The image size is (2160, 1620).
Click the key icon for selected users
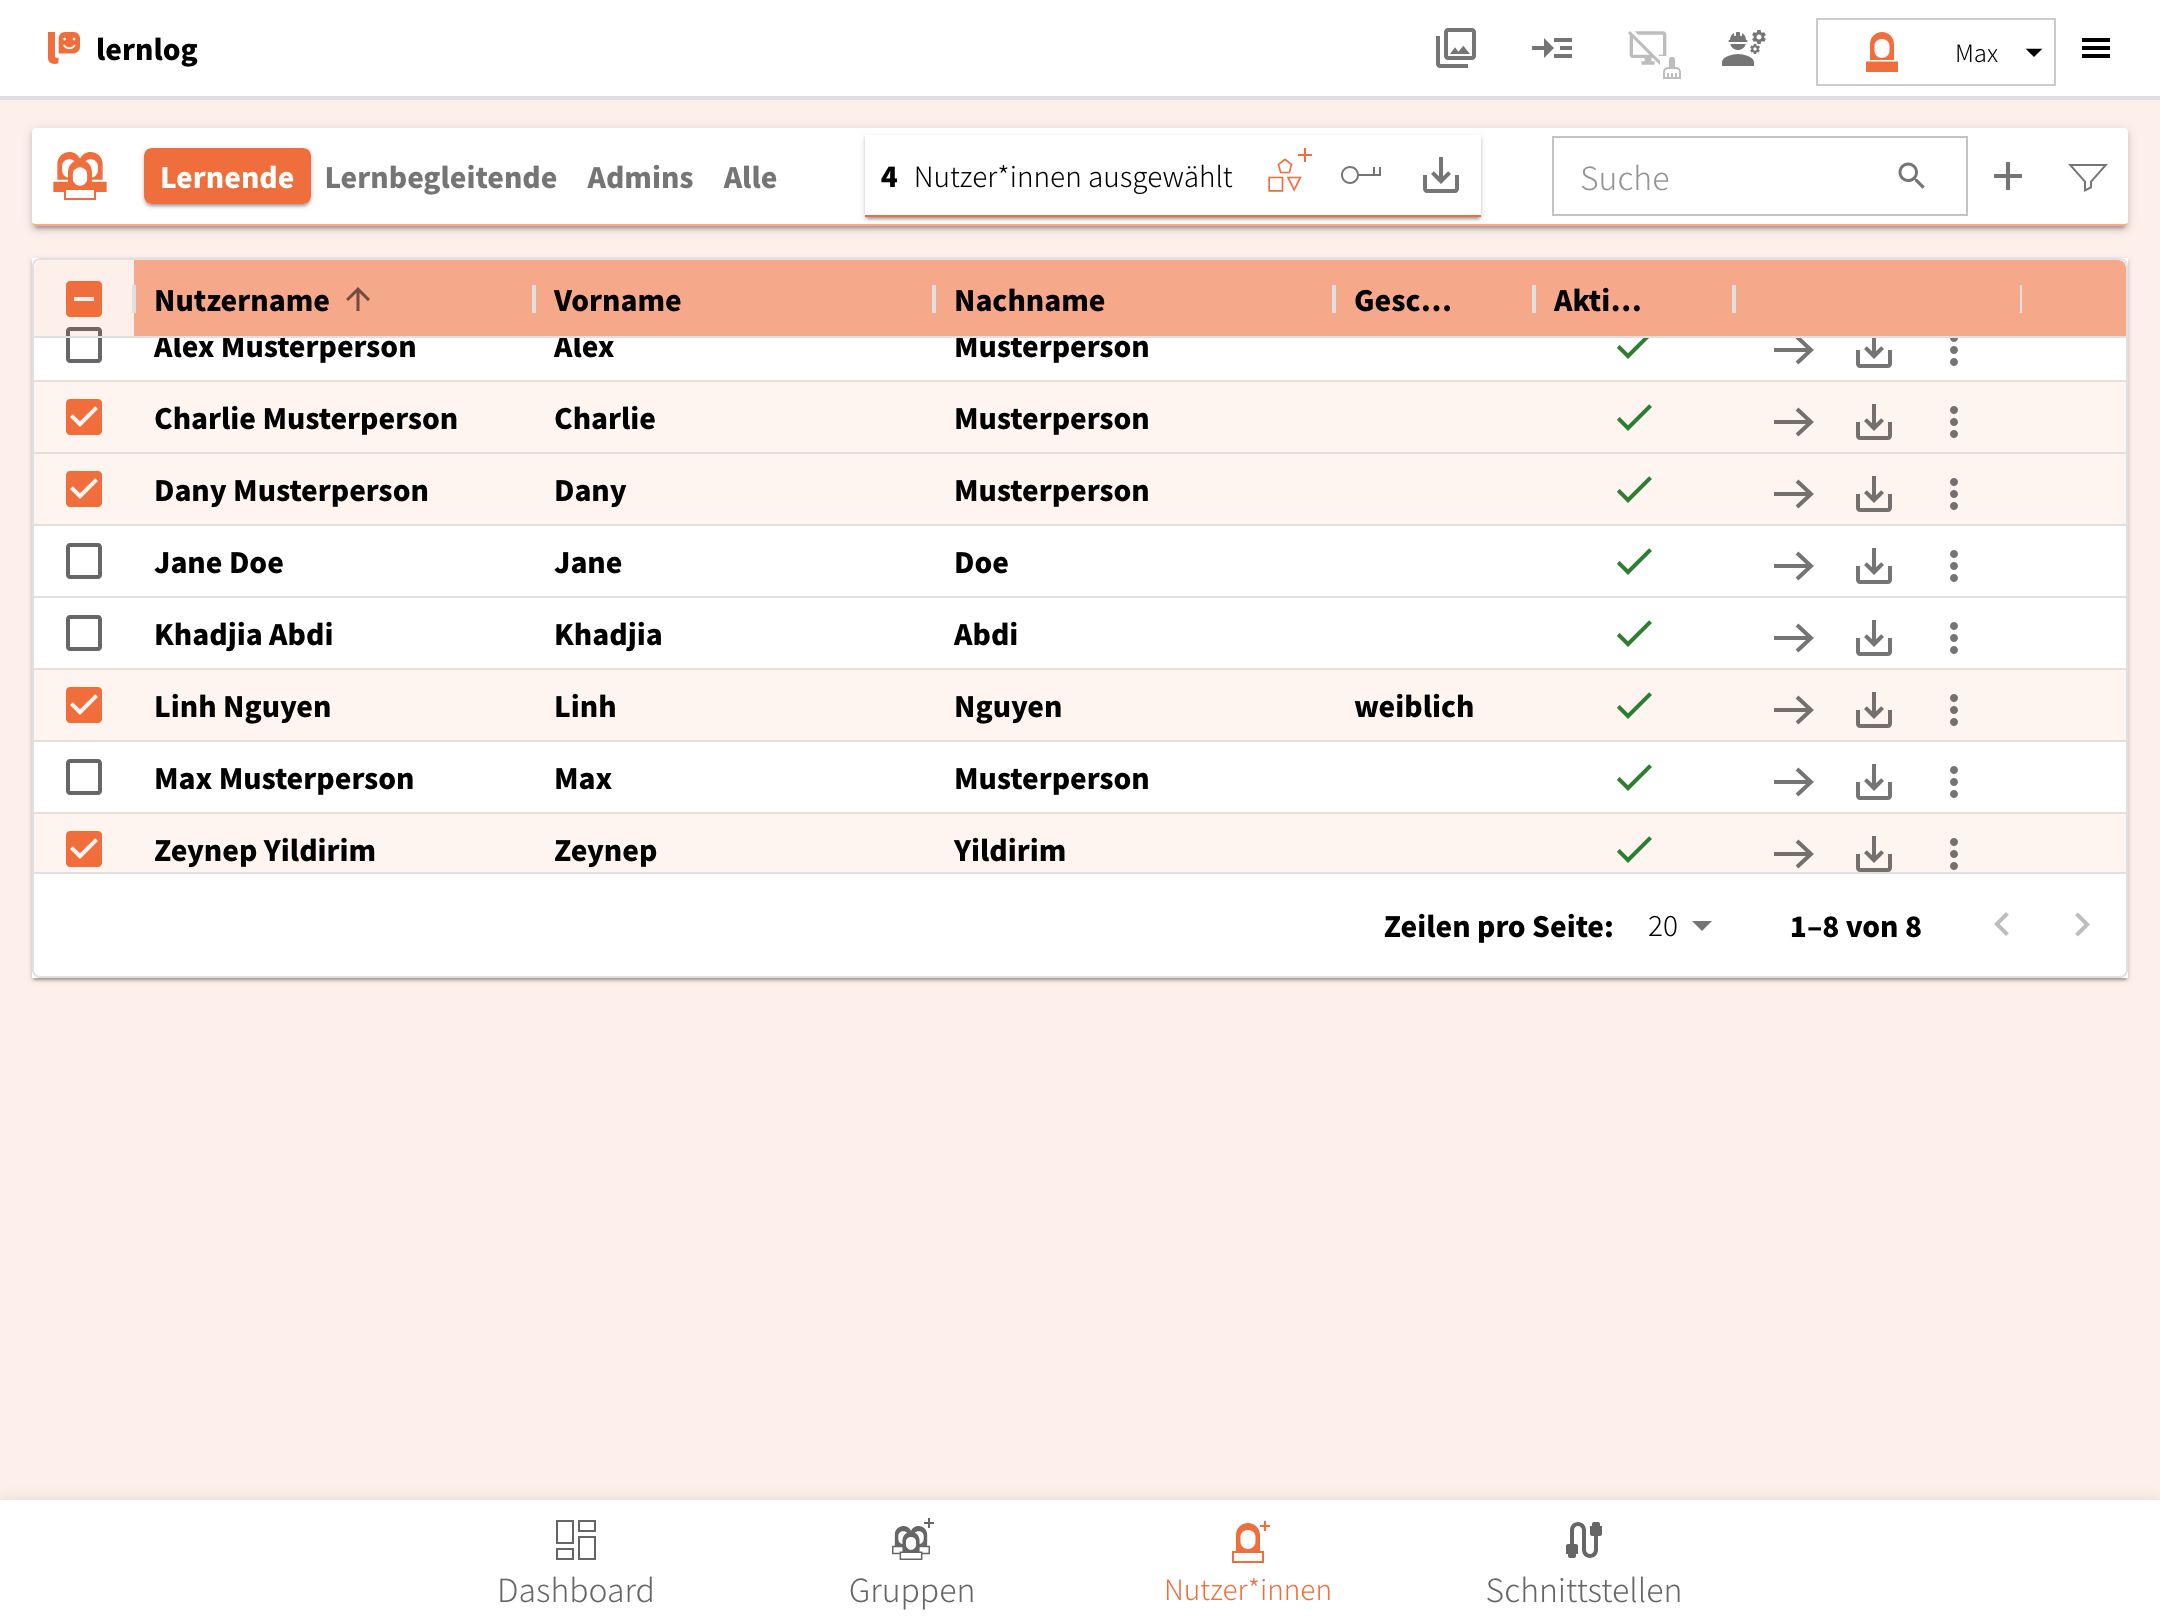(x=1360, y=176)
